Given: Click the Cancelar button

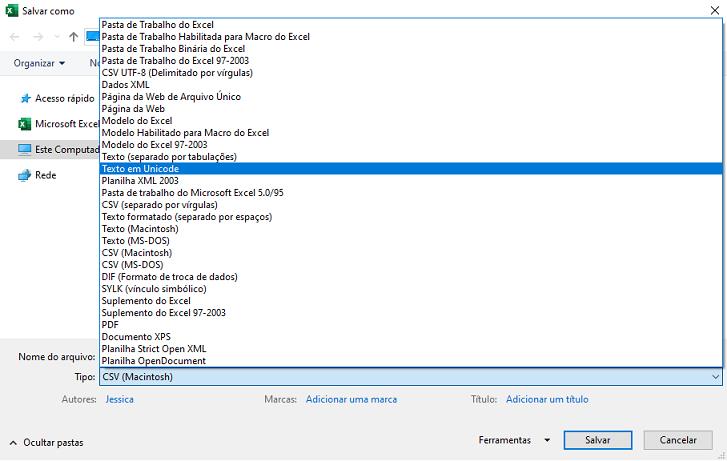Looking at the screenshot, I should [677, 440].
